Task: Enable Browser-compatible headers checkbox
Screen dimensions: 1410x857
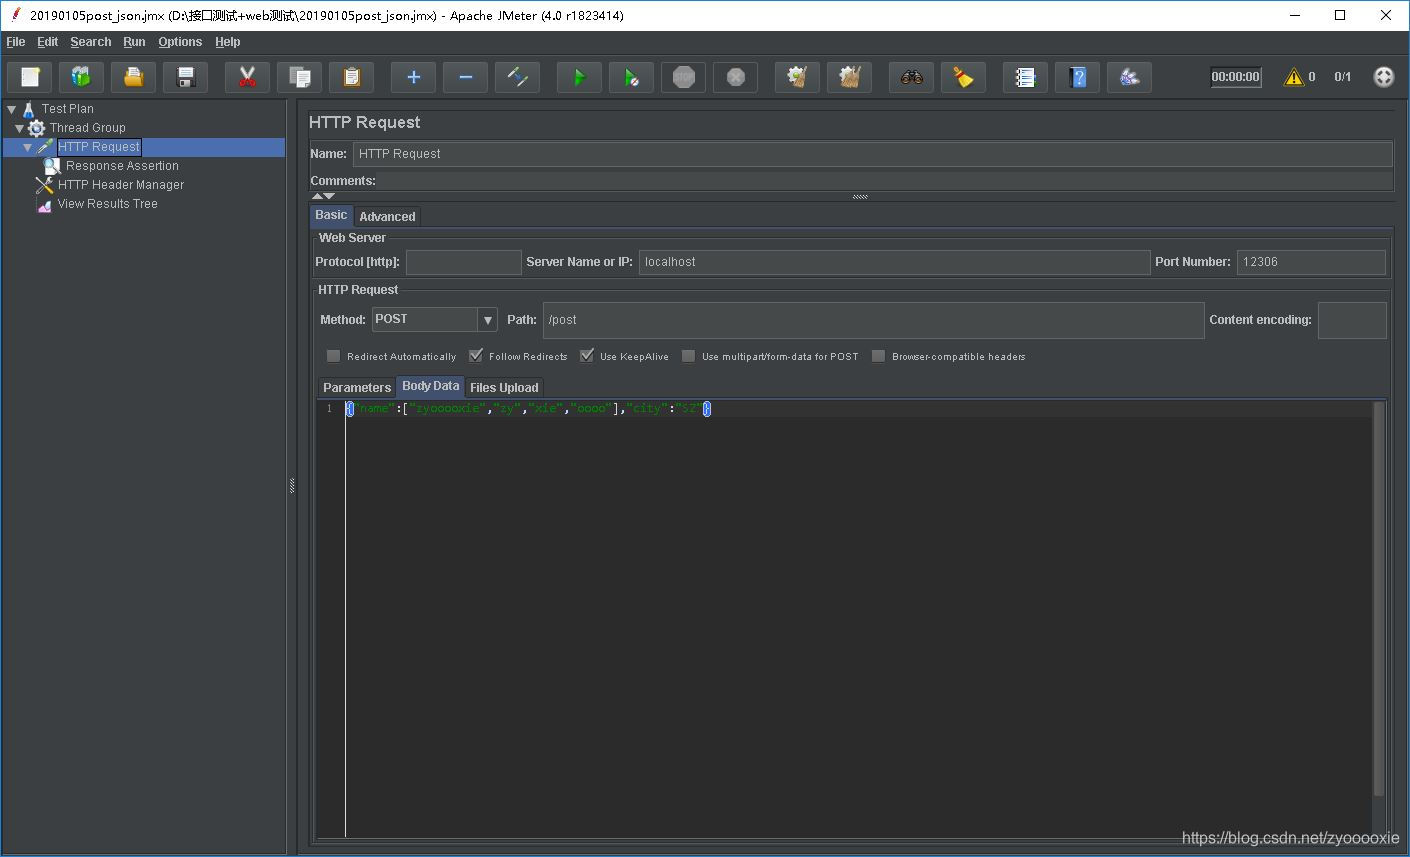Action: point(879,356)
